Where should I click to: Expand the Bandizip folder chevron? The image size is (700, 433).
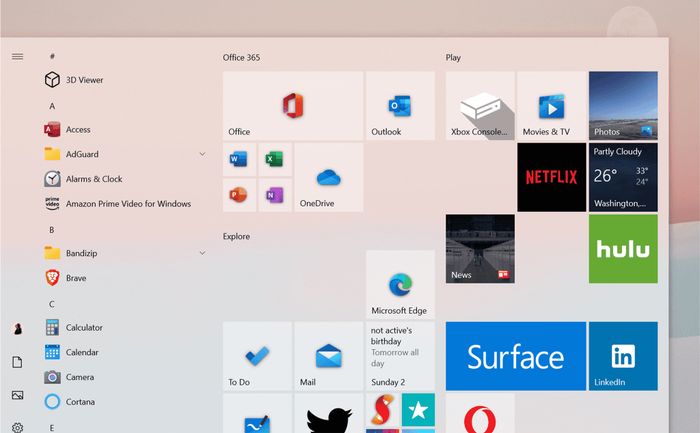click(202, 253)
